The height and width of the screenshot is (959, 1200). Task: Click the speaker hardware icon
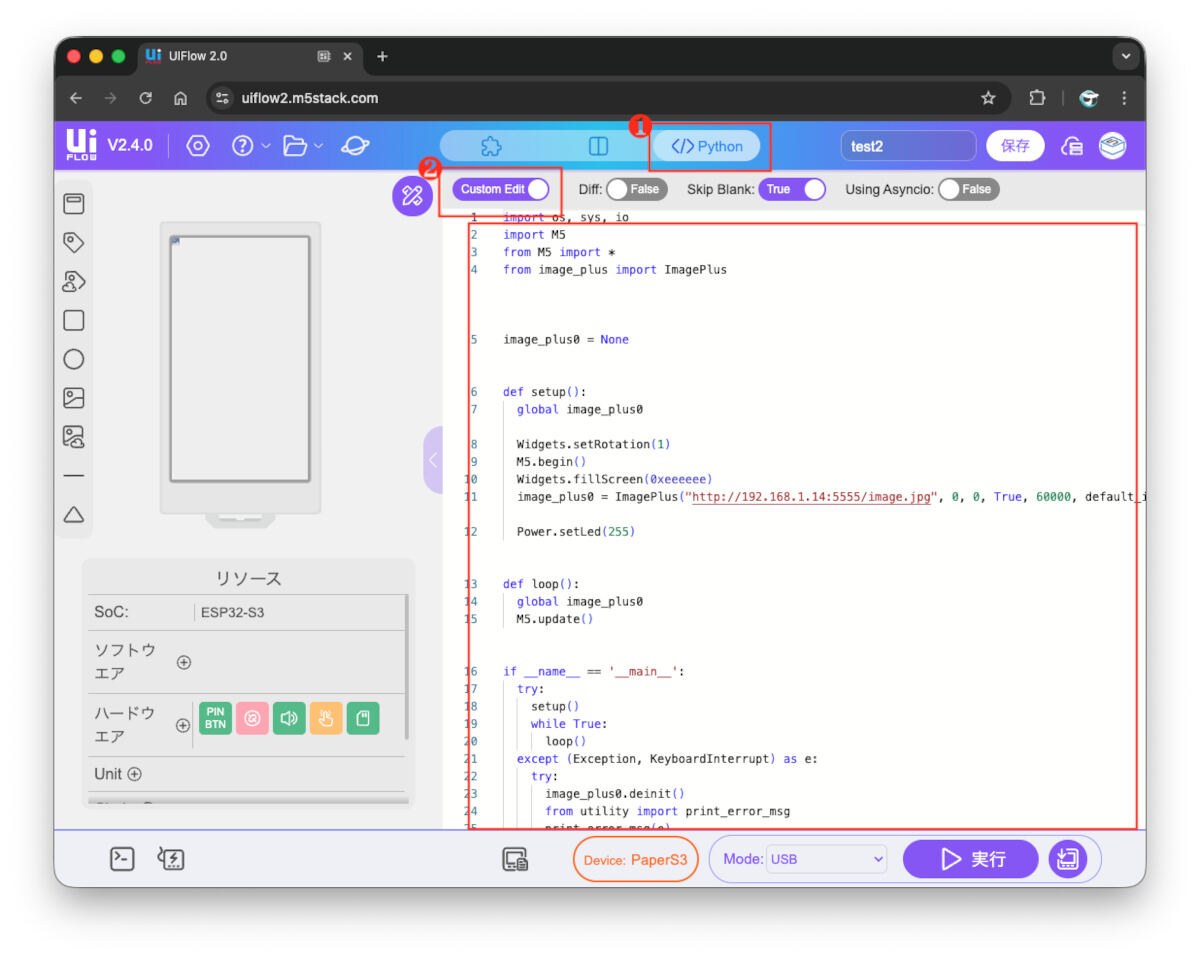click(289, 717)
